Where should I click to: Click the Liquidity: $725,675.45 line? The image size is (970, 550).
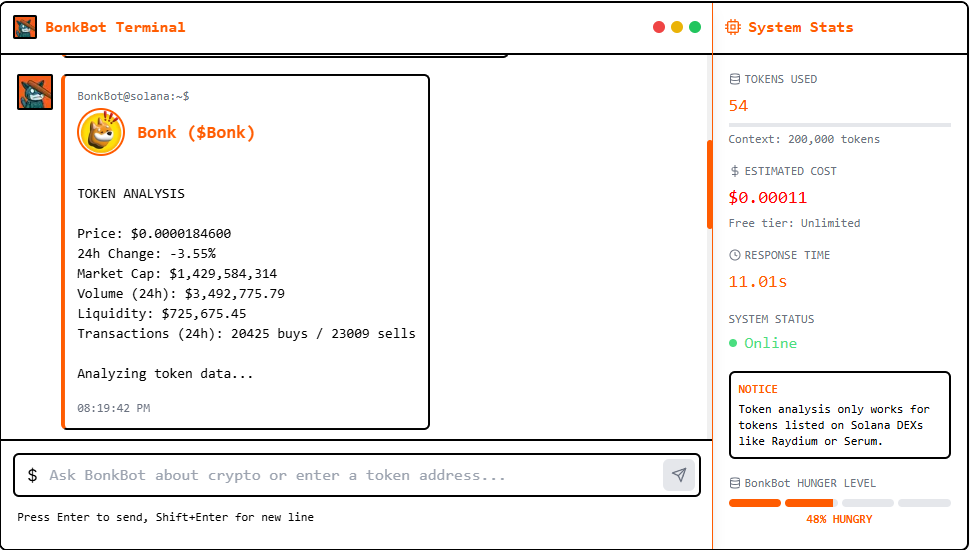pyautogui.click(x=161, y=314)
